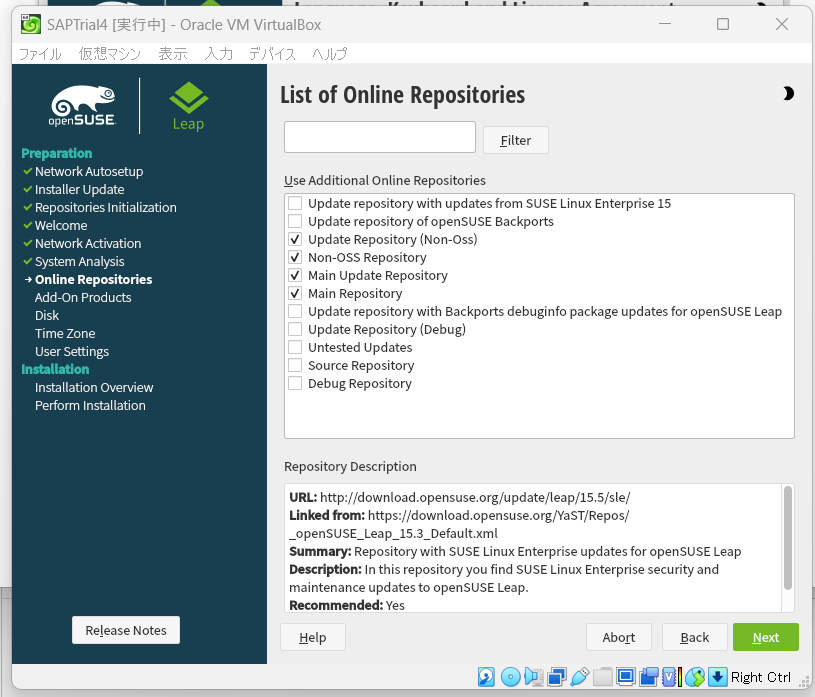Screen dimensions: 815x697
Task: Uncheck Main Repository checkbox
Action: coord(295,293)
